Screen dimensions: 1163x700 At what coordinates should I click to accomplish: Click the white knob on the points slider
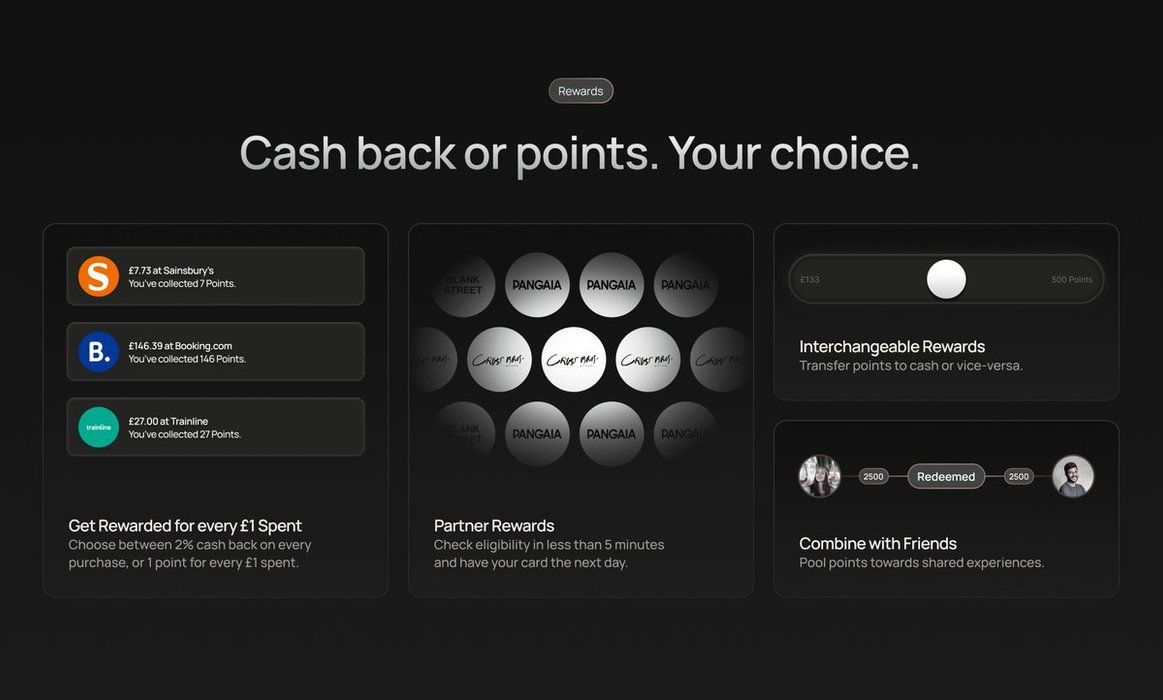click(946, 279)
